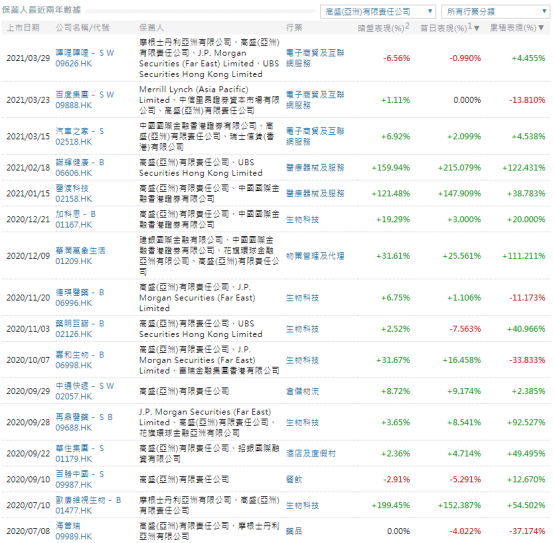Viewport: 554px width, 543px height.
Task: Click the 上市日期 column header
Action: point(23,28)
